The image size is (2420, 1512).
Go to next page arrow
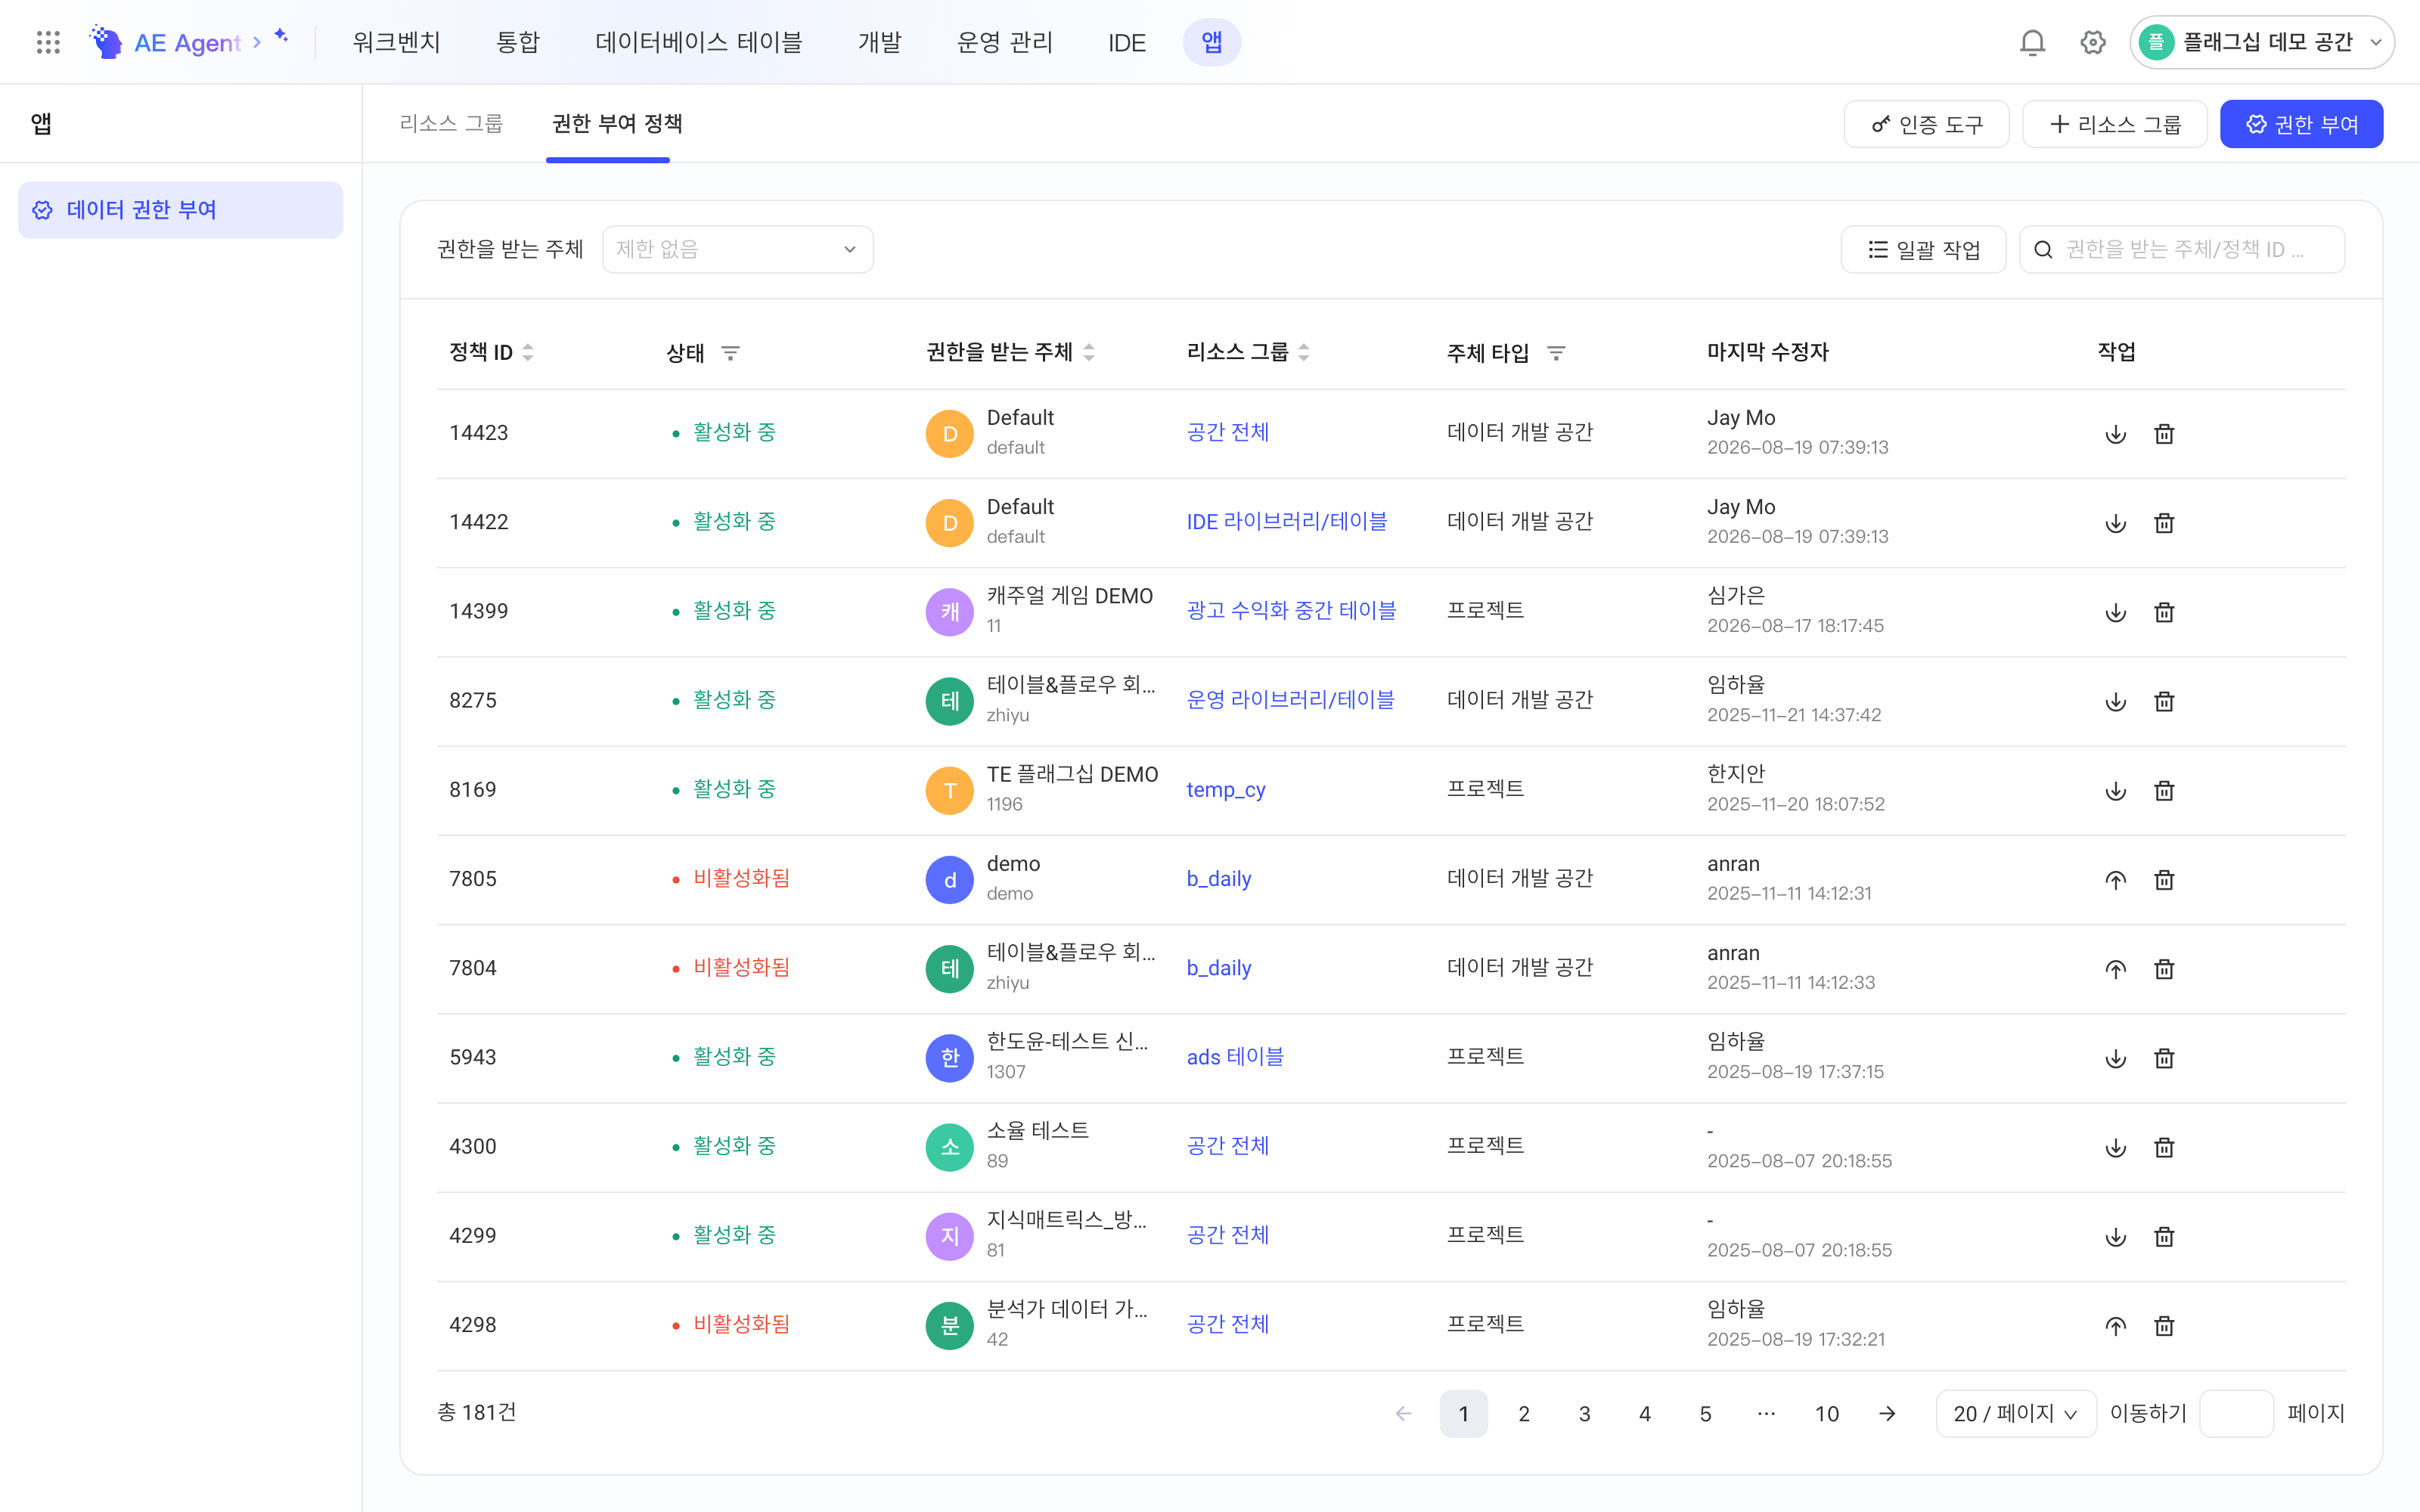1887,1413
